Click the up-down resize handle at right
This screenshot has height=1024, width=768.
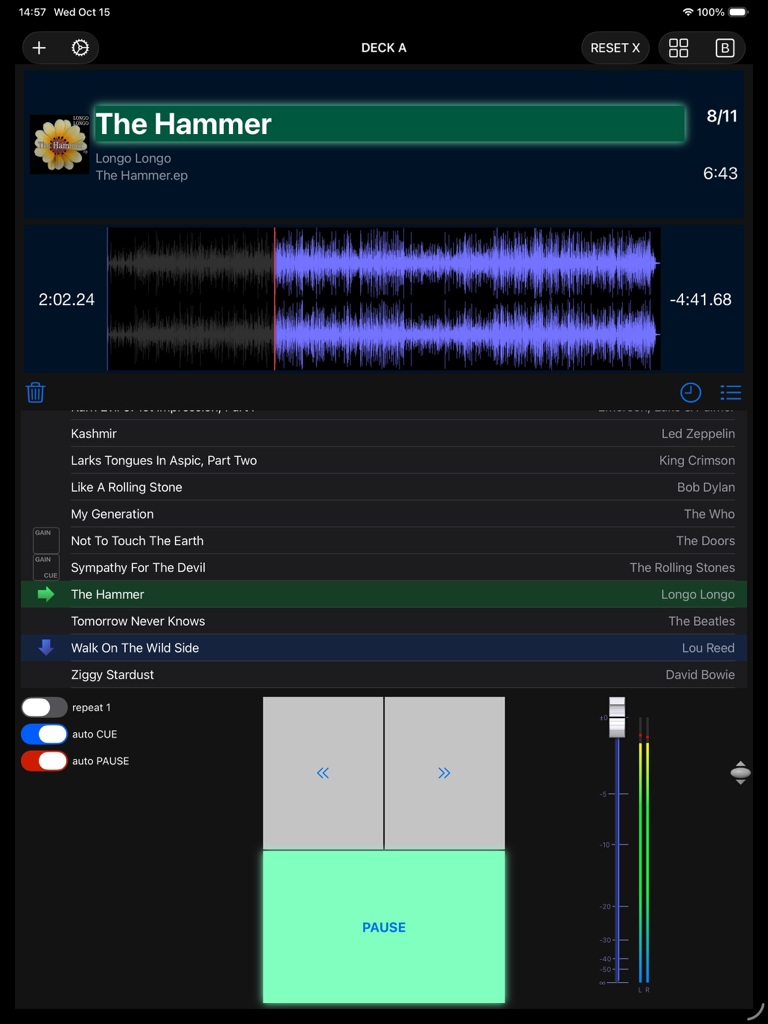click(741, 773)
